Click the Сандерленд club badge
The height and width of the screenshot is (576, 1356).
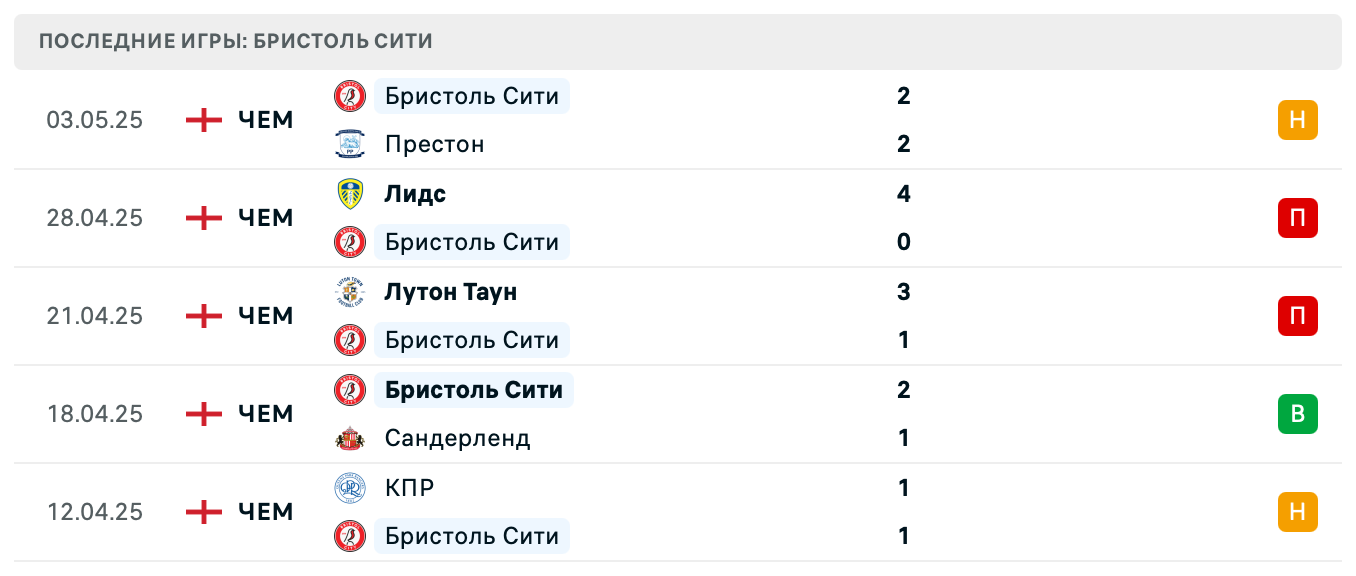[348, 438]
